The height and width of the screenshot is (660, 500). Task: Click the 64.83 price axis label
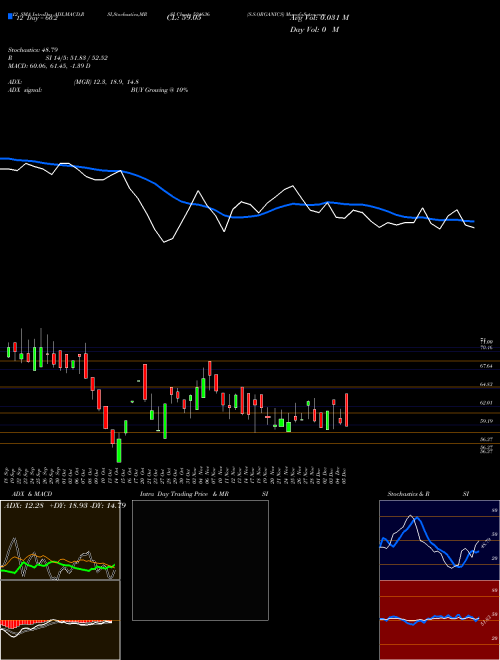pyautogui.click(x=486, y=384)
